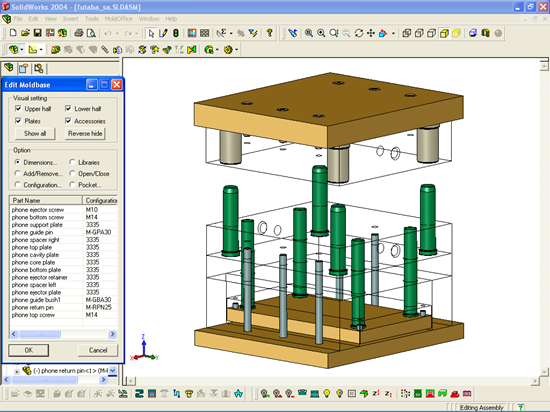Image resolution: width=550 pixels, height=412 pixels.
Task: Open Print Preview icon
Action: 91,33
